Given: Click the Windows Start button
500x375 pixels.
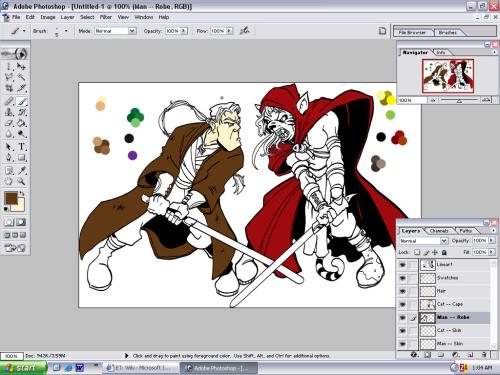Looking at the screenshot, I should (x=23, y=368).
